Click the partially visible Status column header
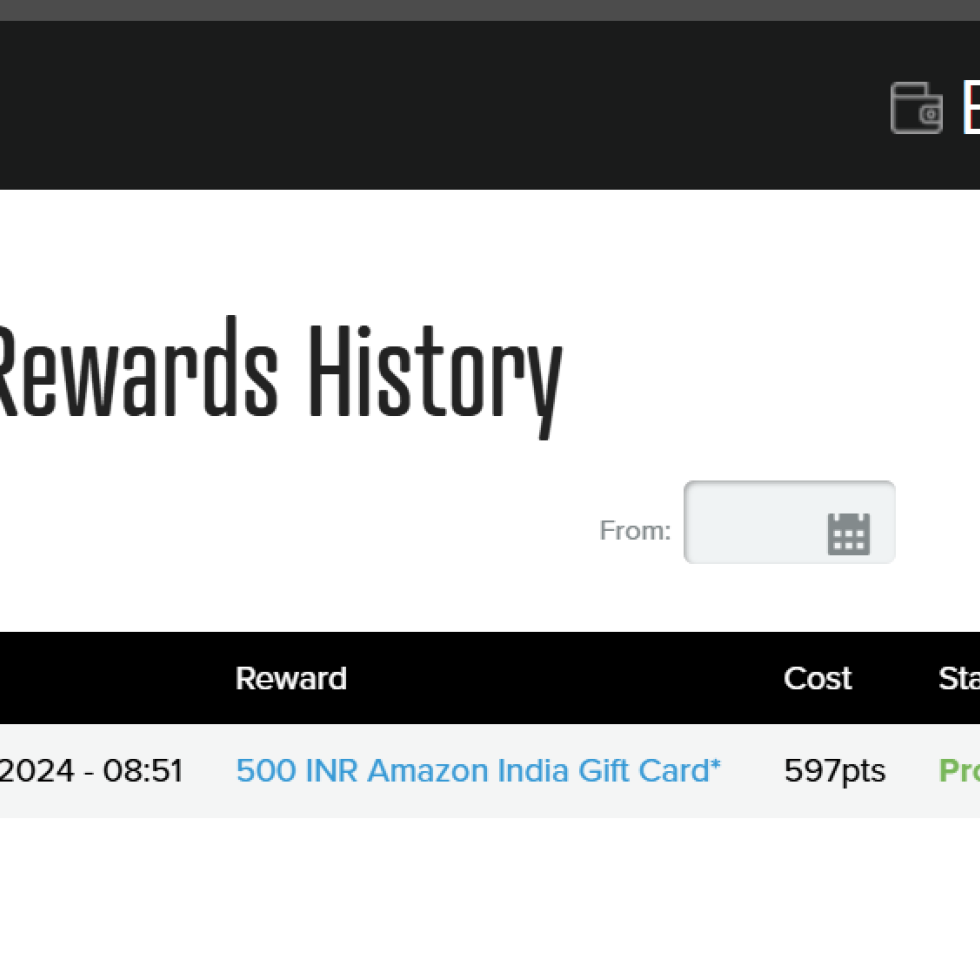 [959, 678]
